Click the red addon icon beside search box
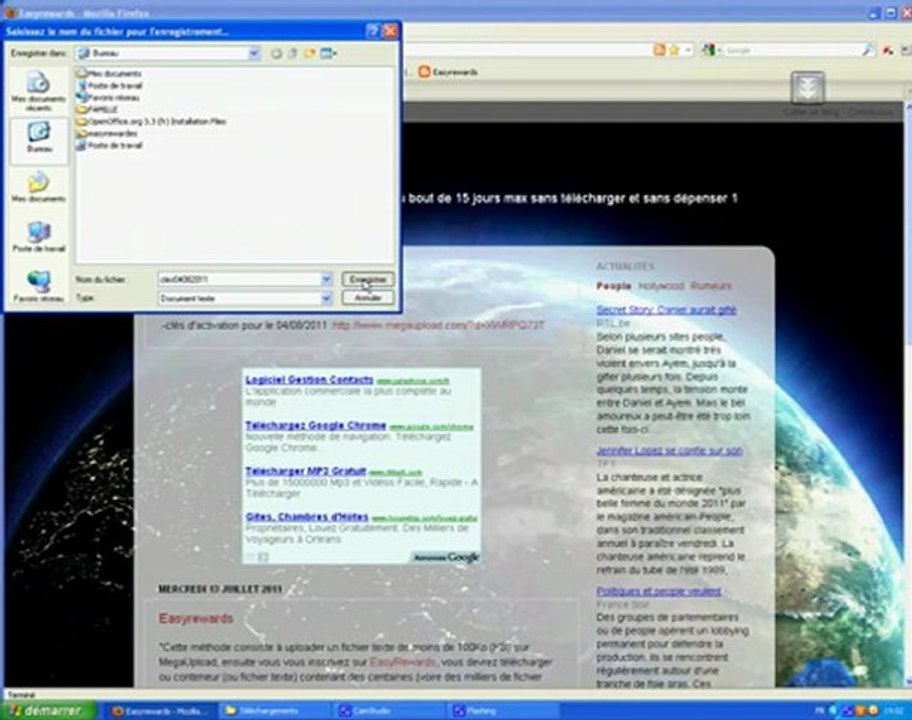This screenshot has height=720, width=912. [x=888, y=51]
